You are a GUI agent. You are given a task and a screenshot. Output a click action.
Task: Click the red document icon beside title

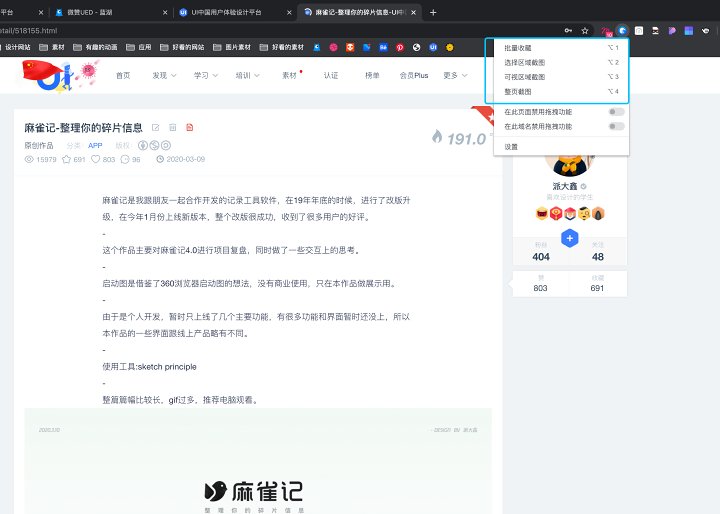[x=190, y=127]
